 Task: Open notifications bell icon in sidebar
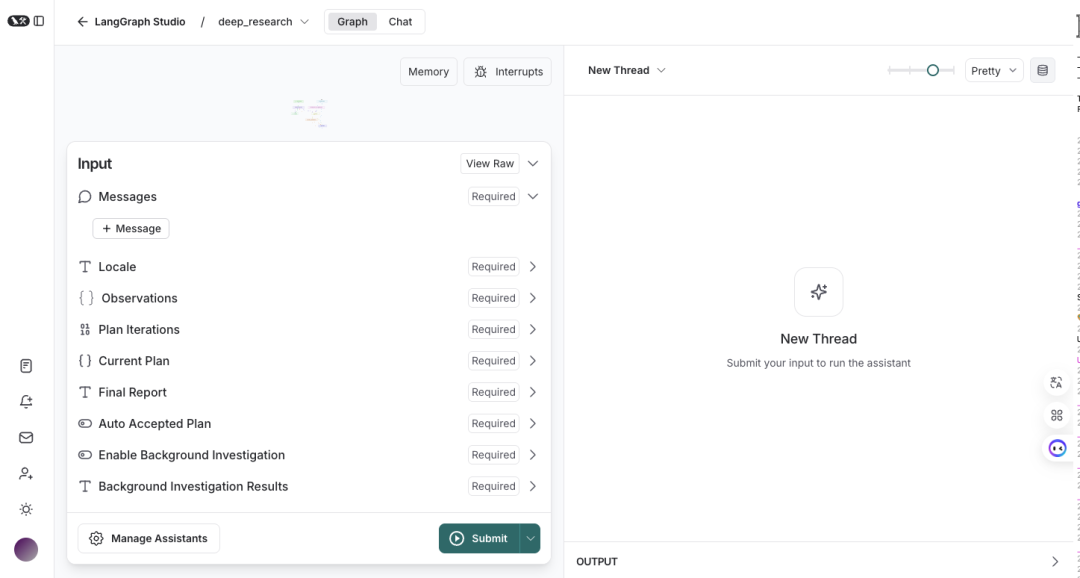(x=26, y=402)
